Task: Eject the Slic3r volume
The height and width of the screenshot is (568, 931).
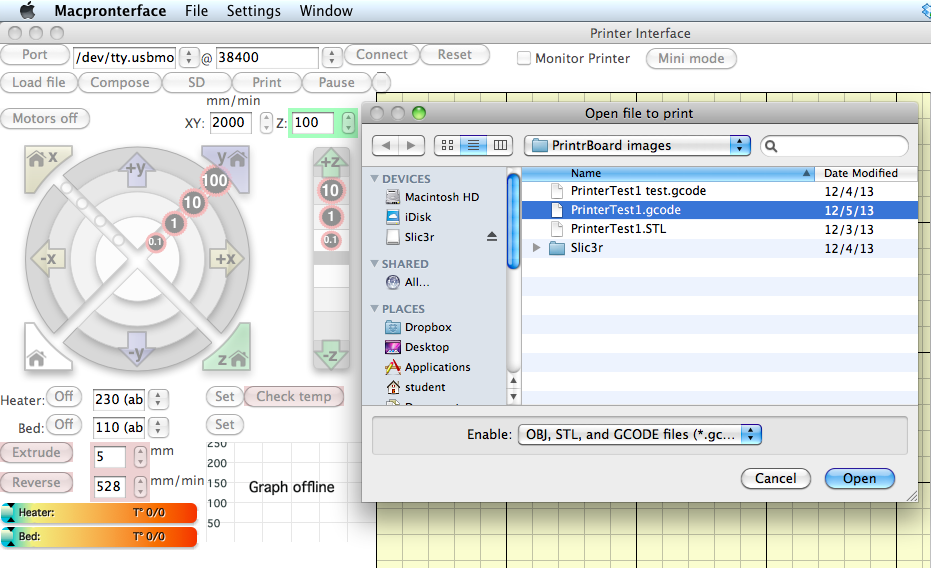Action: coord(492,237)
